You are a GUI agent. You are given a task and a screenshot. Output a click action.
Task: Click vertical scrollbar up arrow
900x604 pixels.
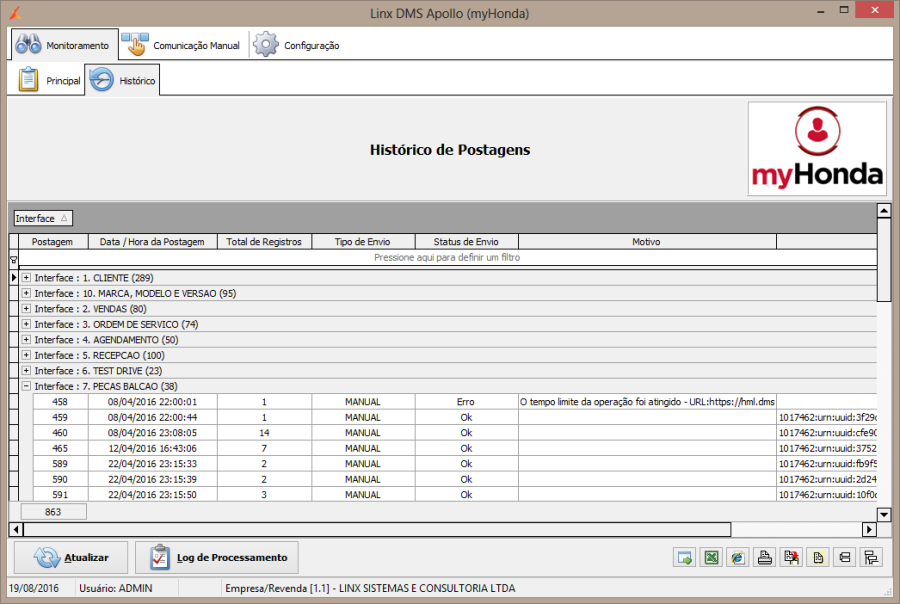coord(884,211)
